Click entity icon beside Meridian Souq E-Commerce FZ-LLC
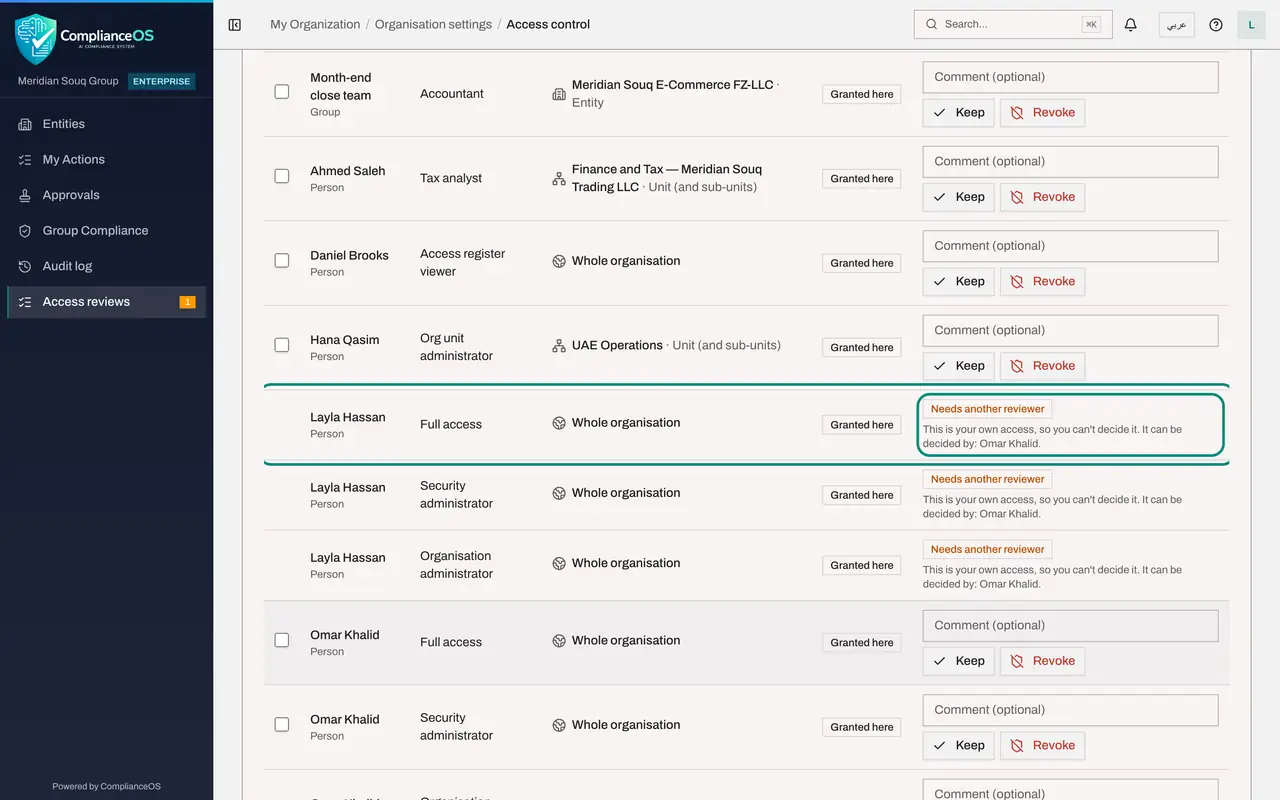Image resolution: width=1280 pixels, height=800 pixels. coord(559,94)
